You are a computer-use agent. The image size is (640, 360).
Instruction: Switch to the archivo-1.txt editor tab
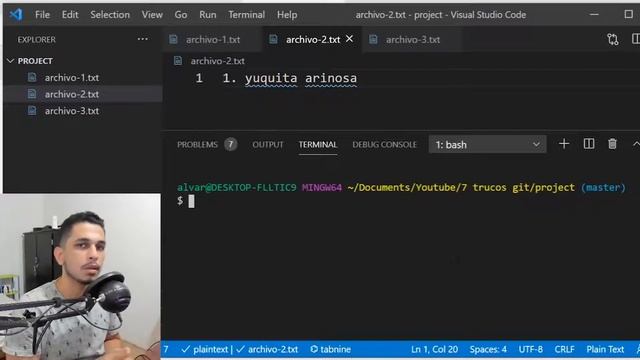pyautogui.click(x=213, y=40)
